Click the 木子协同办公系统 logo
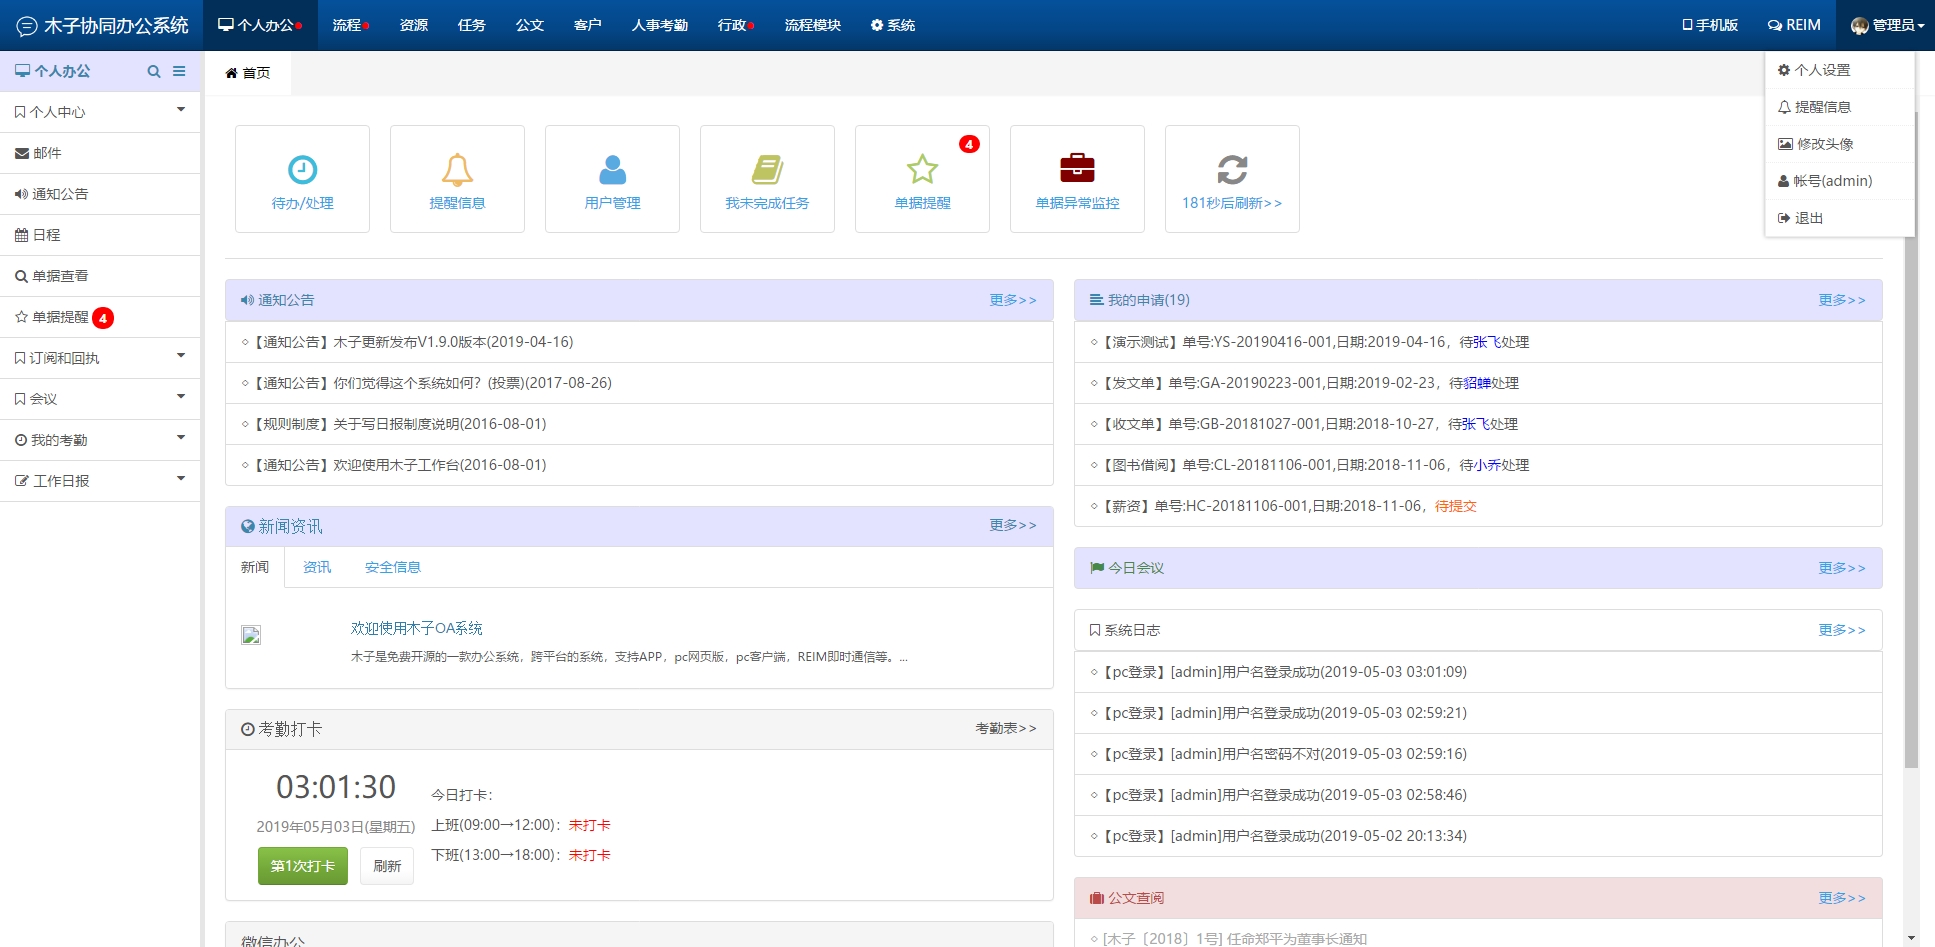1935x947 pixels. pos(102,25)
